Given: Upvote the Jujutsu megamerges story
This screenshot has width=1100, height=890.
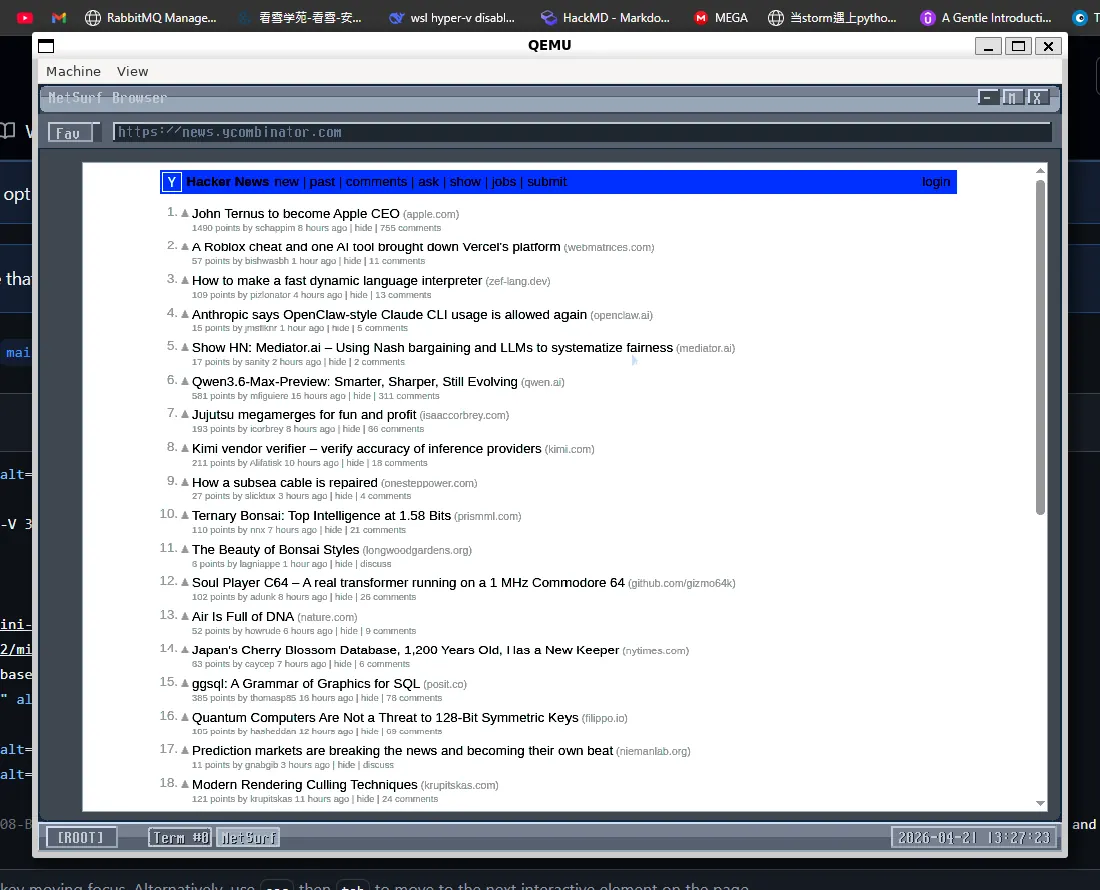Looking at the screenshot, I should [185, 414].
